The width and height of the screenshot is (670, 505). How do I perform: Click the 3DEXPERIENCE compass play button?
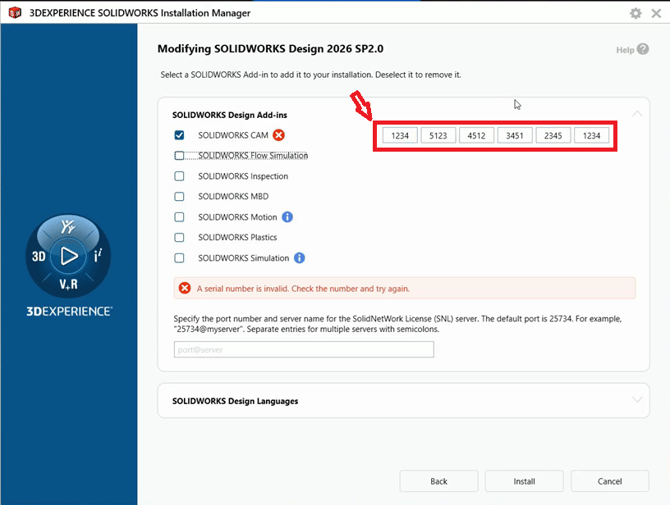pos(68,256)
